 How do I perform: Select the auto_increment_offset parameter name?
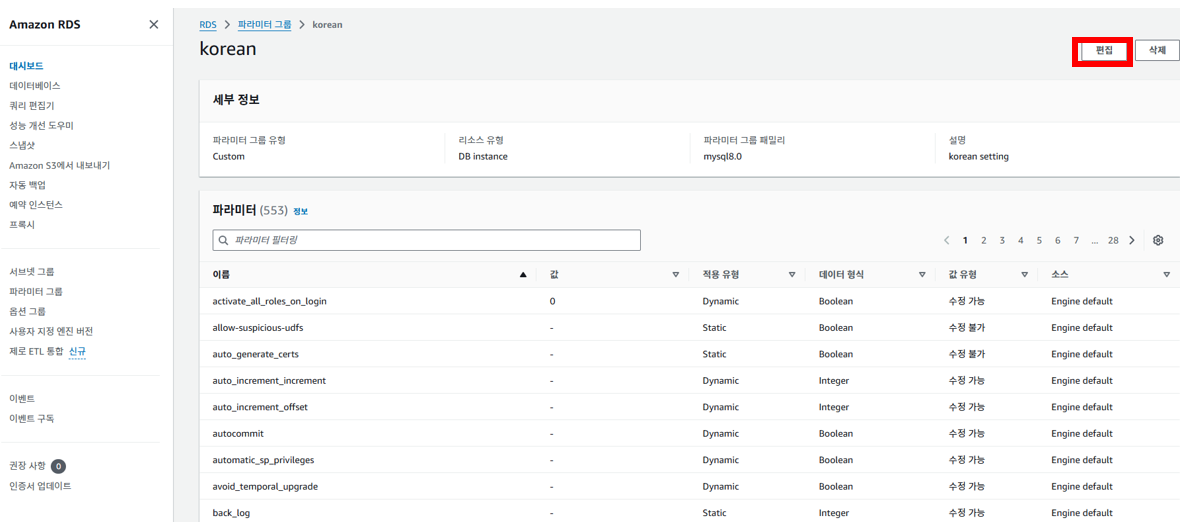(260, 407)
